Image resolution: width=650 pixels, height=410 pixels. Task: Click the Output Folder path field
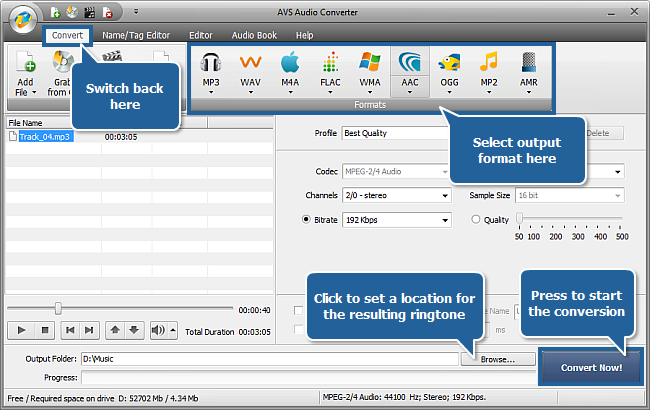tap(269, 359)
